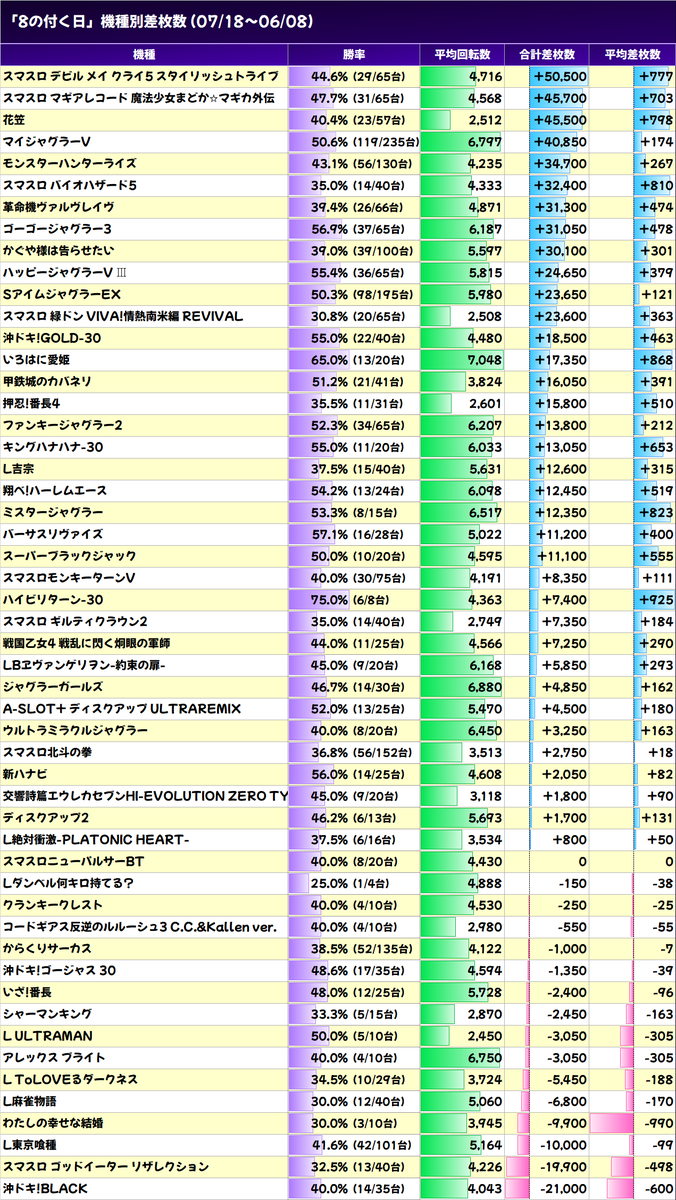Select machine name アレックス ブライト
This screenshot has height=1200, width=676.
[x=55, y=1058]
